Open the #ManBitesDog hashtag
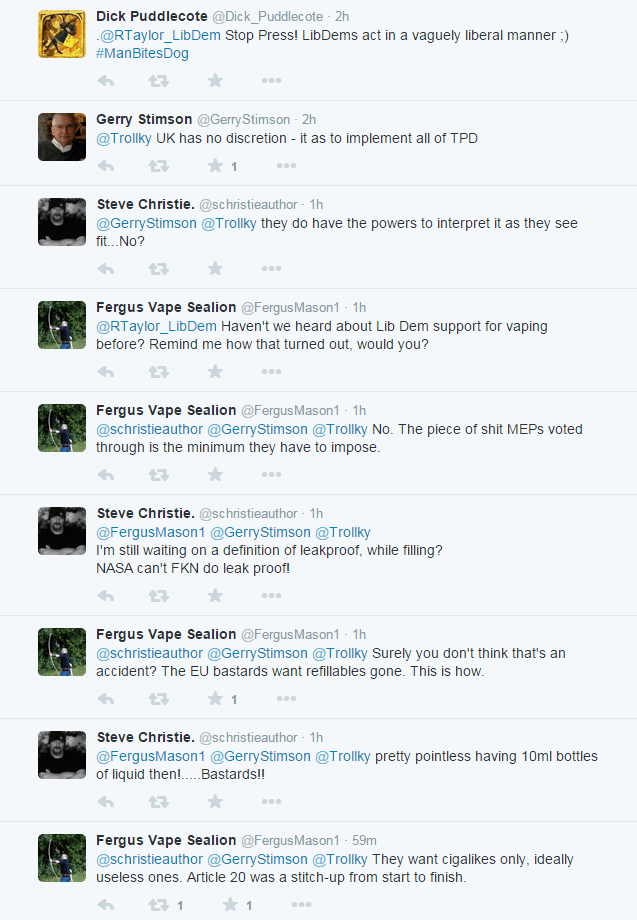637x920 pixels. (x=143, y=53)
